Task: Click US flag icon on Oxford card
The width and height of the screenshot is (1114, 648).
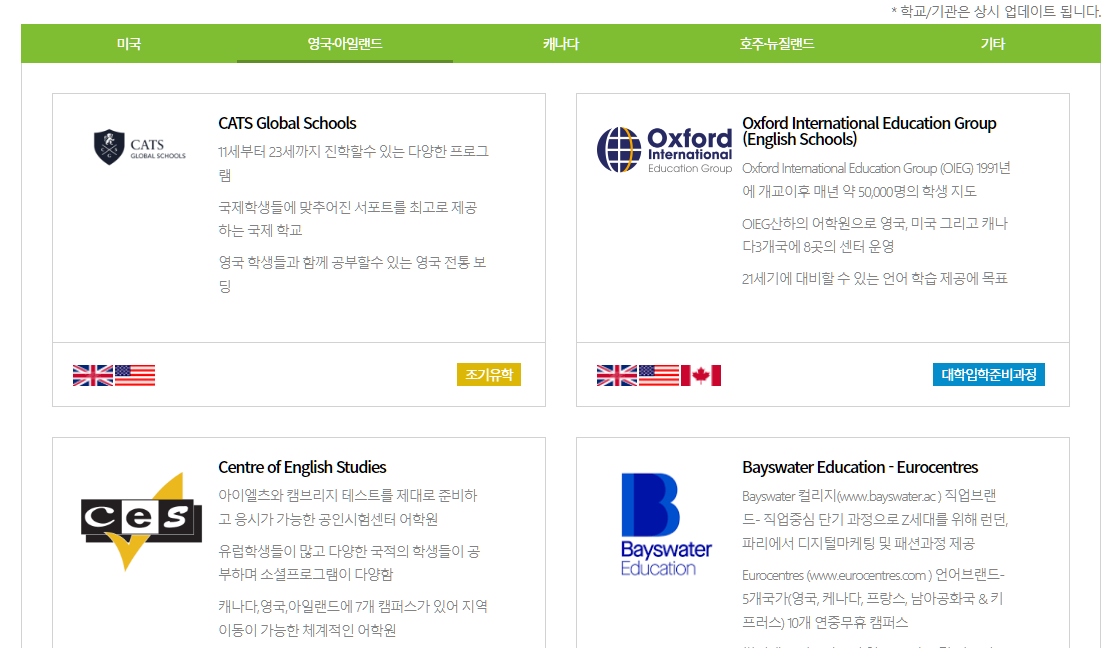Action: pyautogui.click(x=659, y=375)
